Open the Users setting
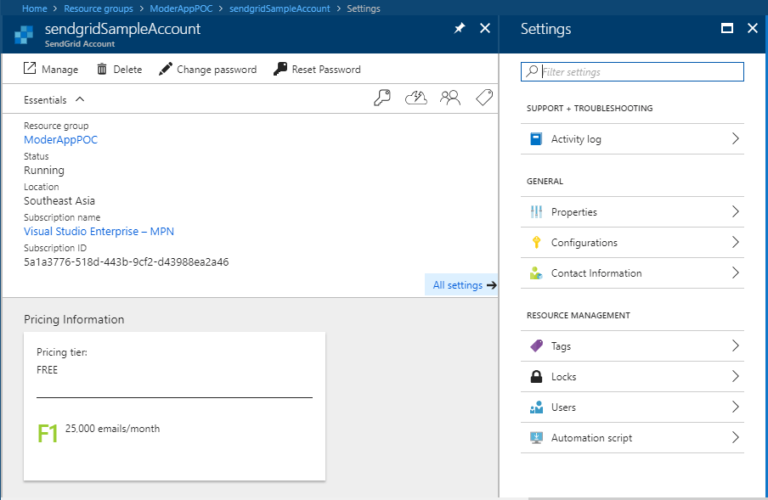768x500 pixels. click(632, 407)
